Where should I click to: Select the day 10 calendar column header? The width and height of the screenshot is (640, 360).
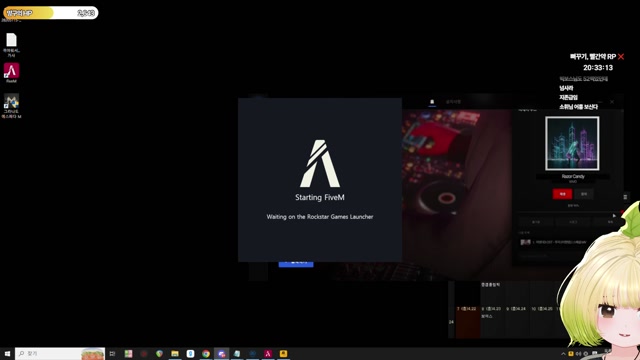tap(542, 309)
